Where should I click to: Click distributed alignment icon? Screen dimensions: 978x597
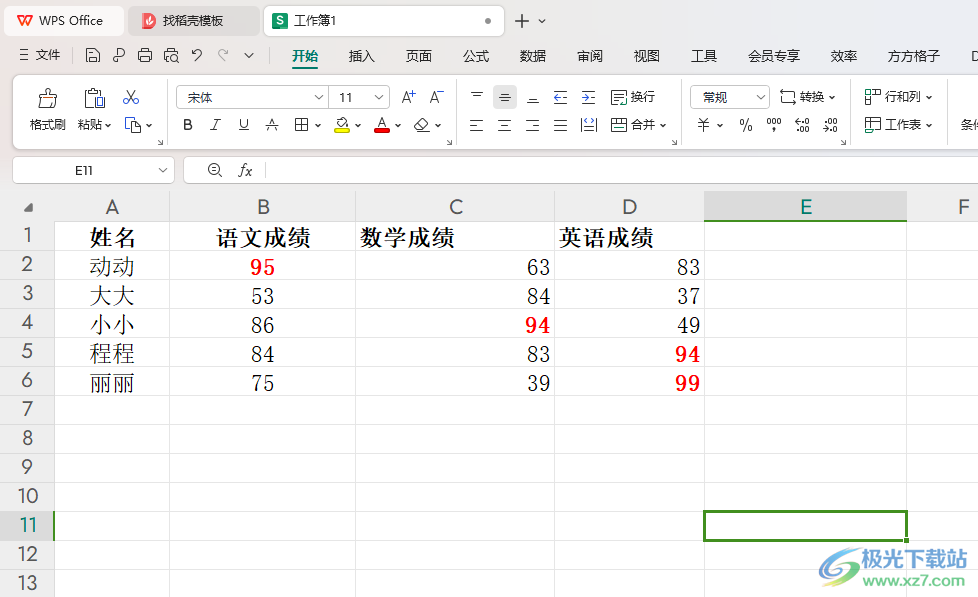[588, 125]
